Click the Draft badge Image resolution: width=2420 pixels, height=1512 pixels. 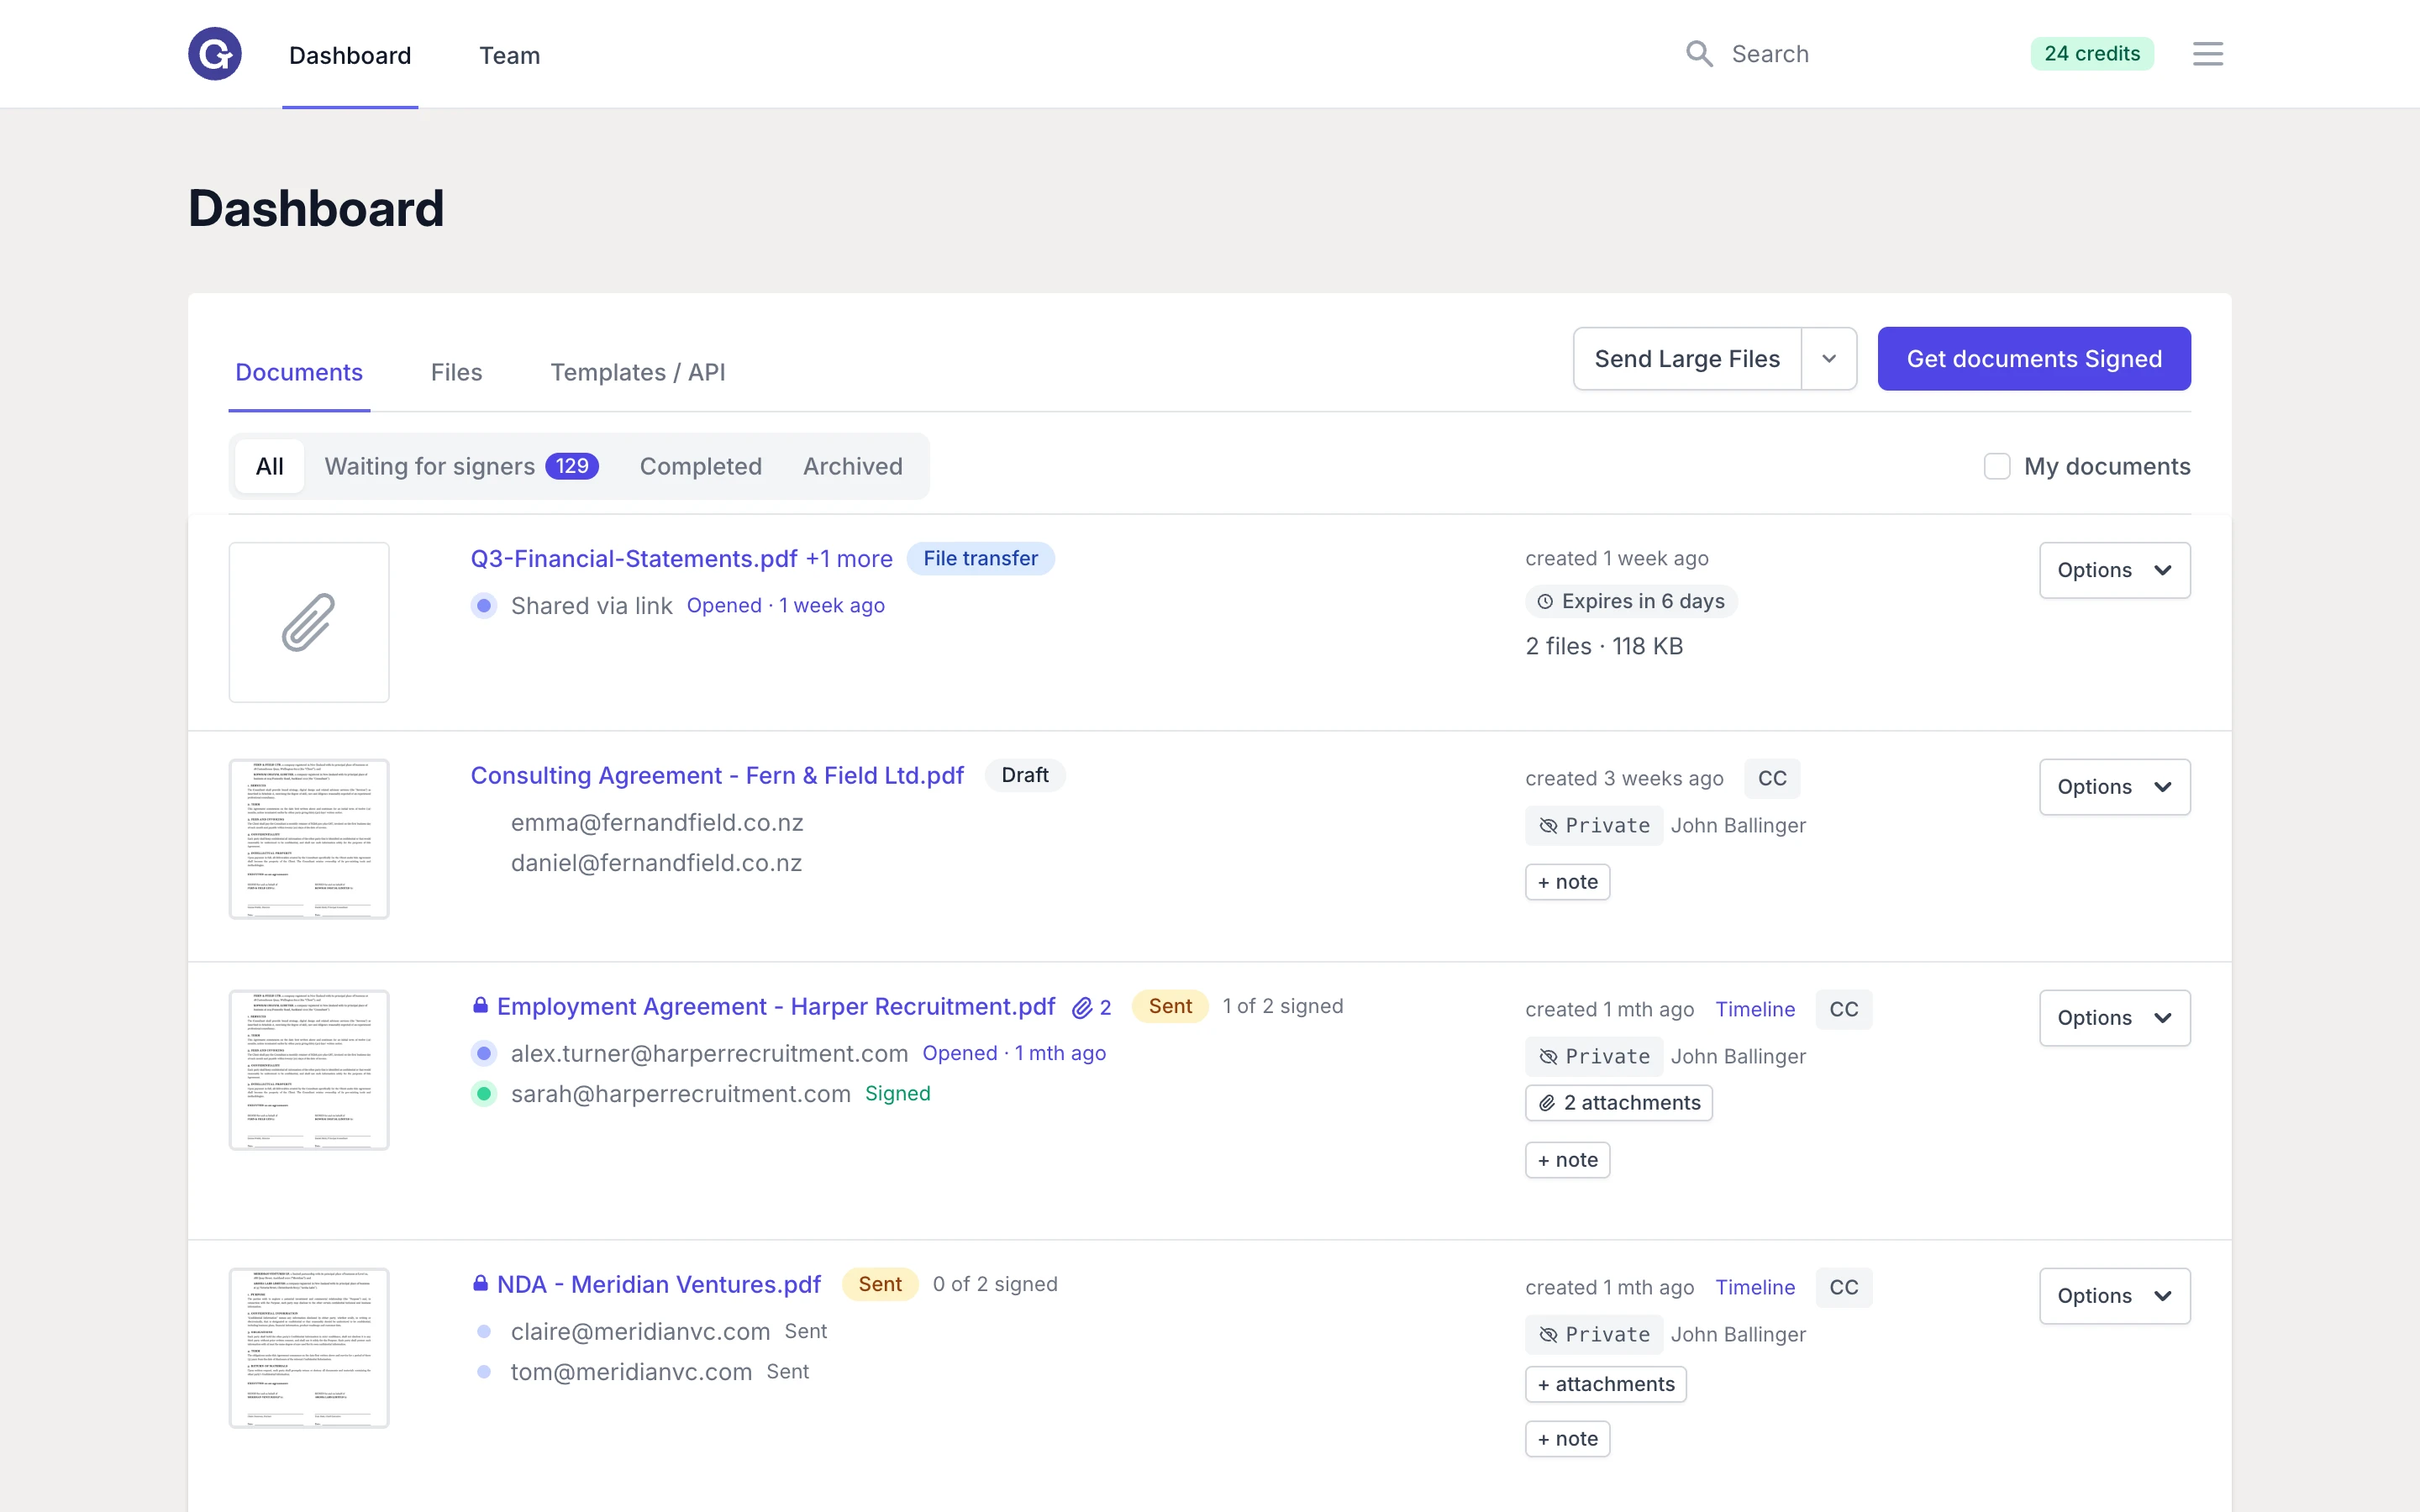(x=1025, y=775)
